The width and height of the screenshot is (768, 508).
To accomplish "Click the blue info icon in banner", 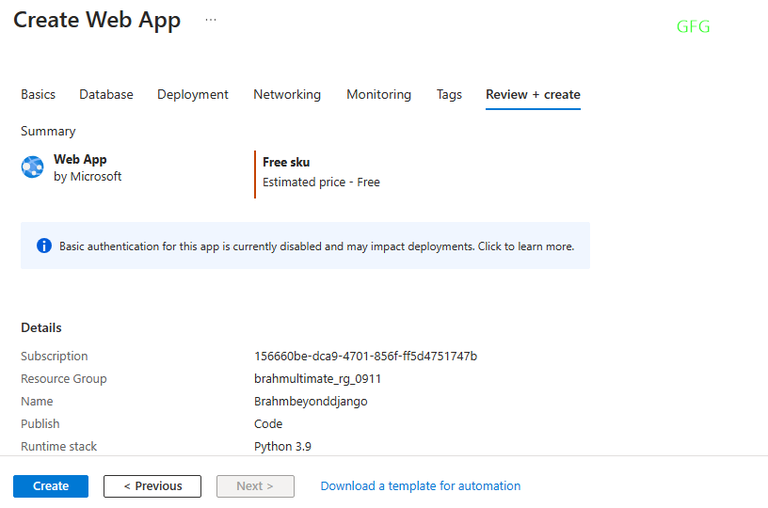I will [44, 245].
